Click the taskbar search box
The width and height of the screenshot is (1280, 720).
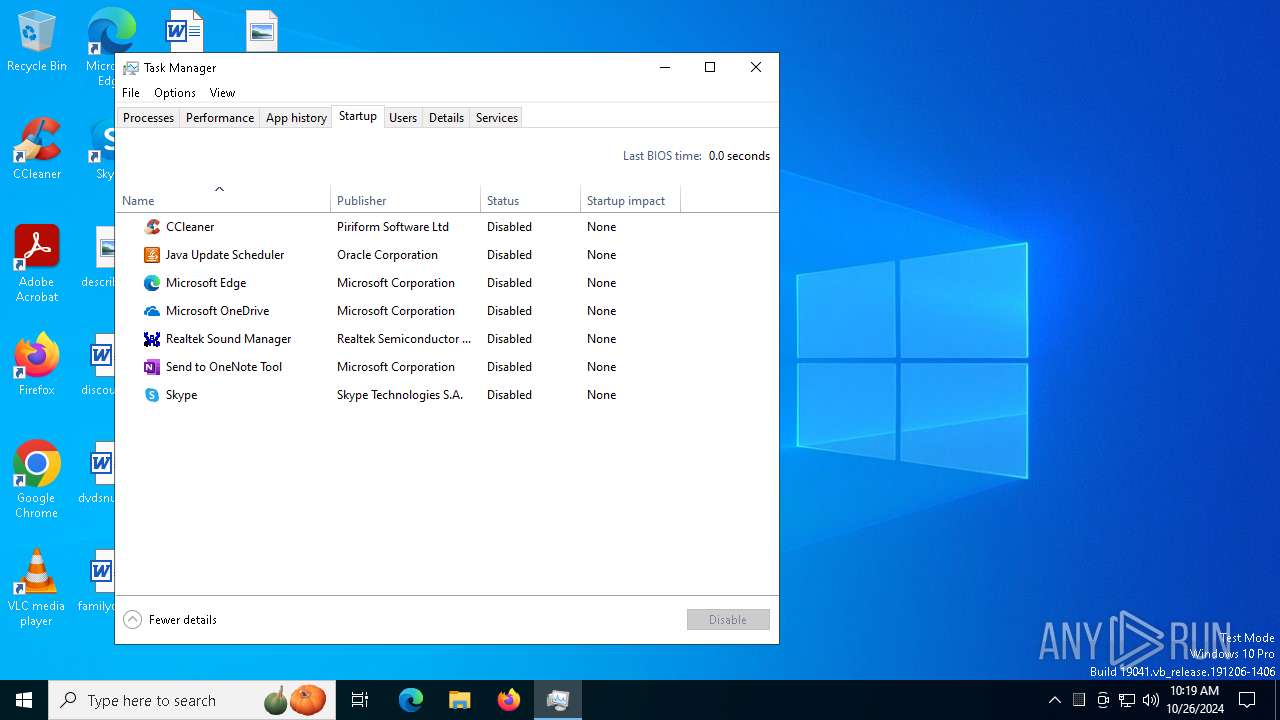pyautogui.click(x=191, y=700)
